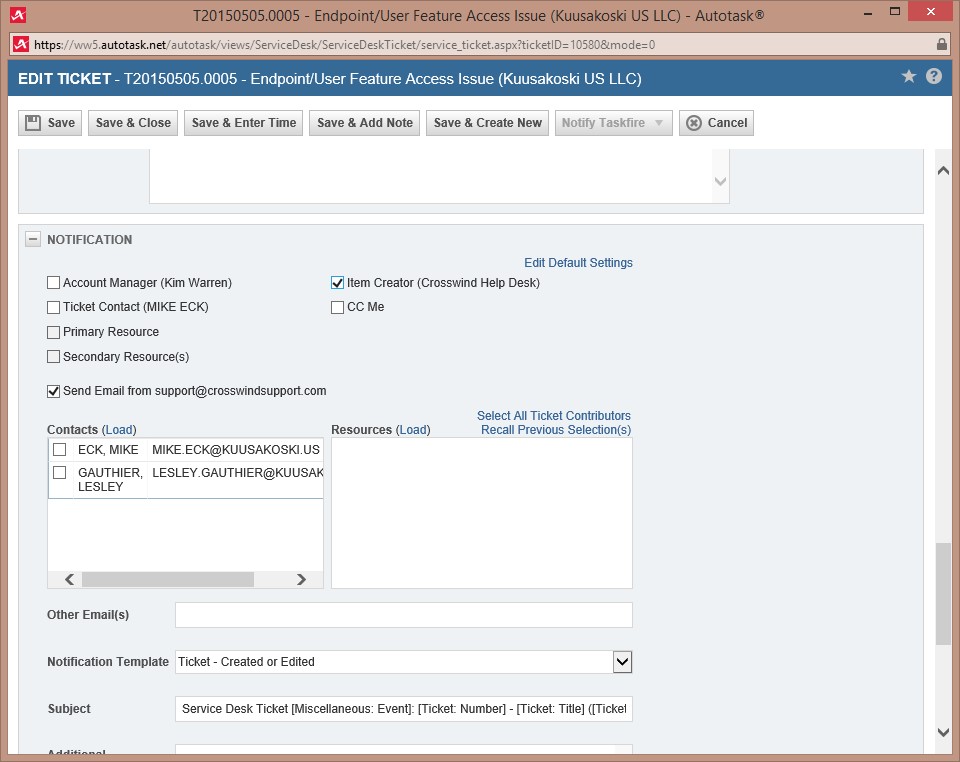Click the Save & Close button

pos(133,123)
